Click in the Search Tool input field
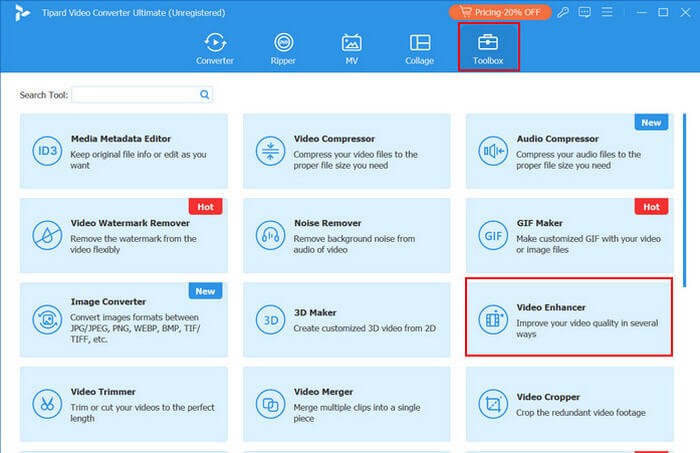 tap(142, 95)
